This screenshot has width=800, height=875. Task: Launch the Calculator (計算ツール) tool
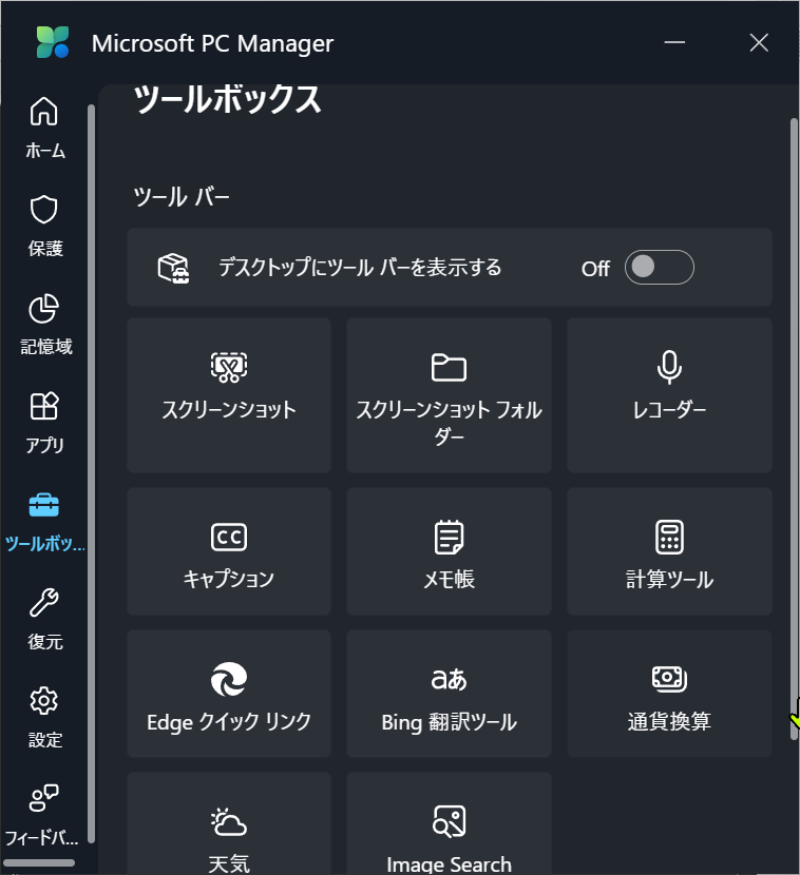point(669,552)
